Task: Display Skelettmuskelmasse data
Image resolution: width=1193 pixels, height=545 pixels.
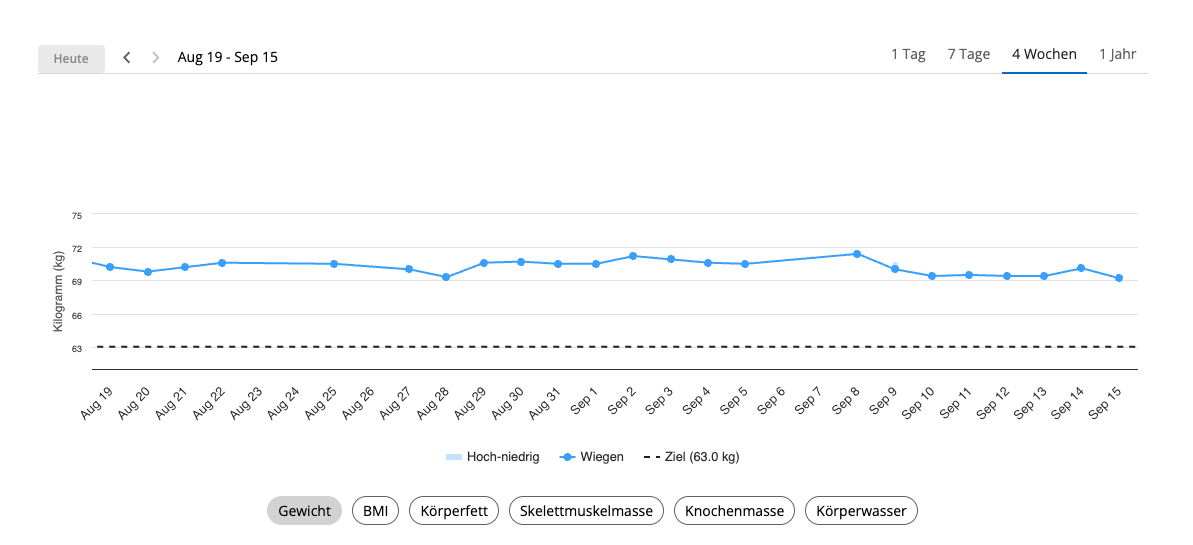Action: pos(586,511)
